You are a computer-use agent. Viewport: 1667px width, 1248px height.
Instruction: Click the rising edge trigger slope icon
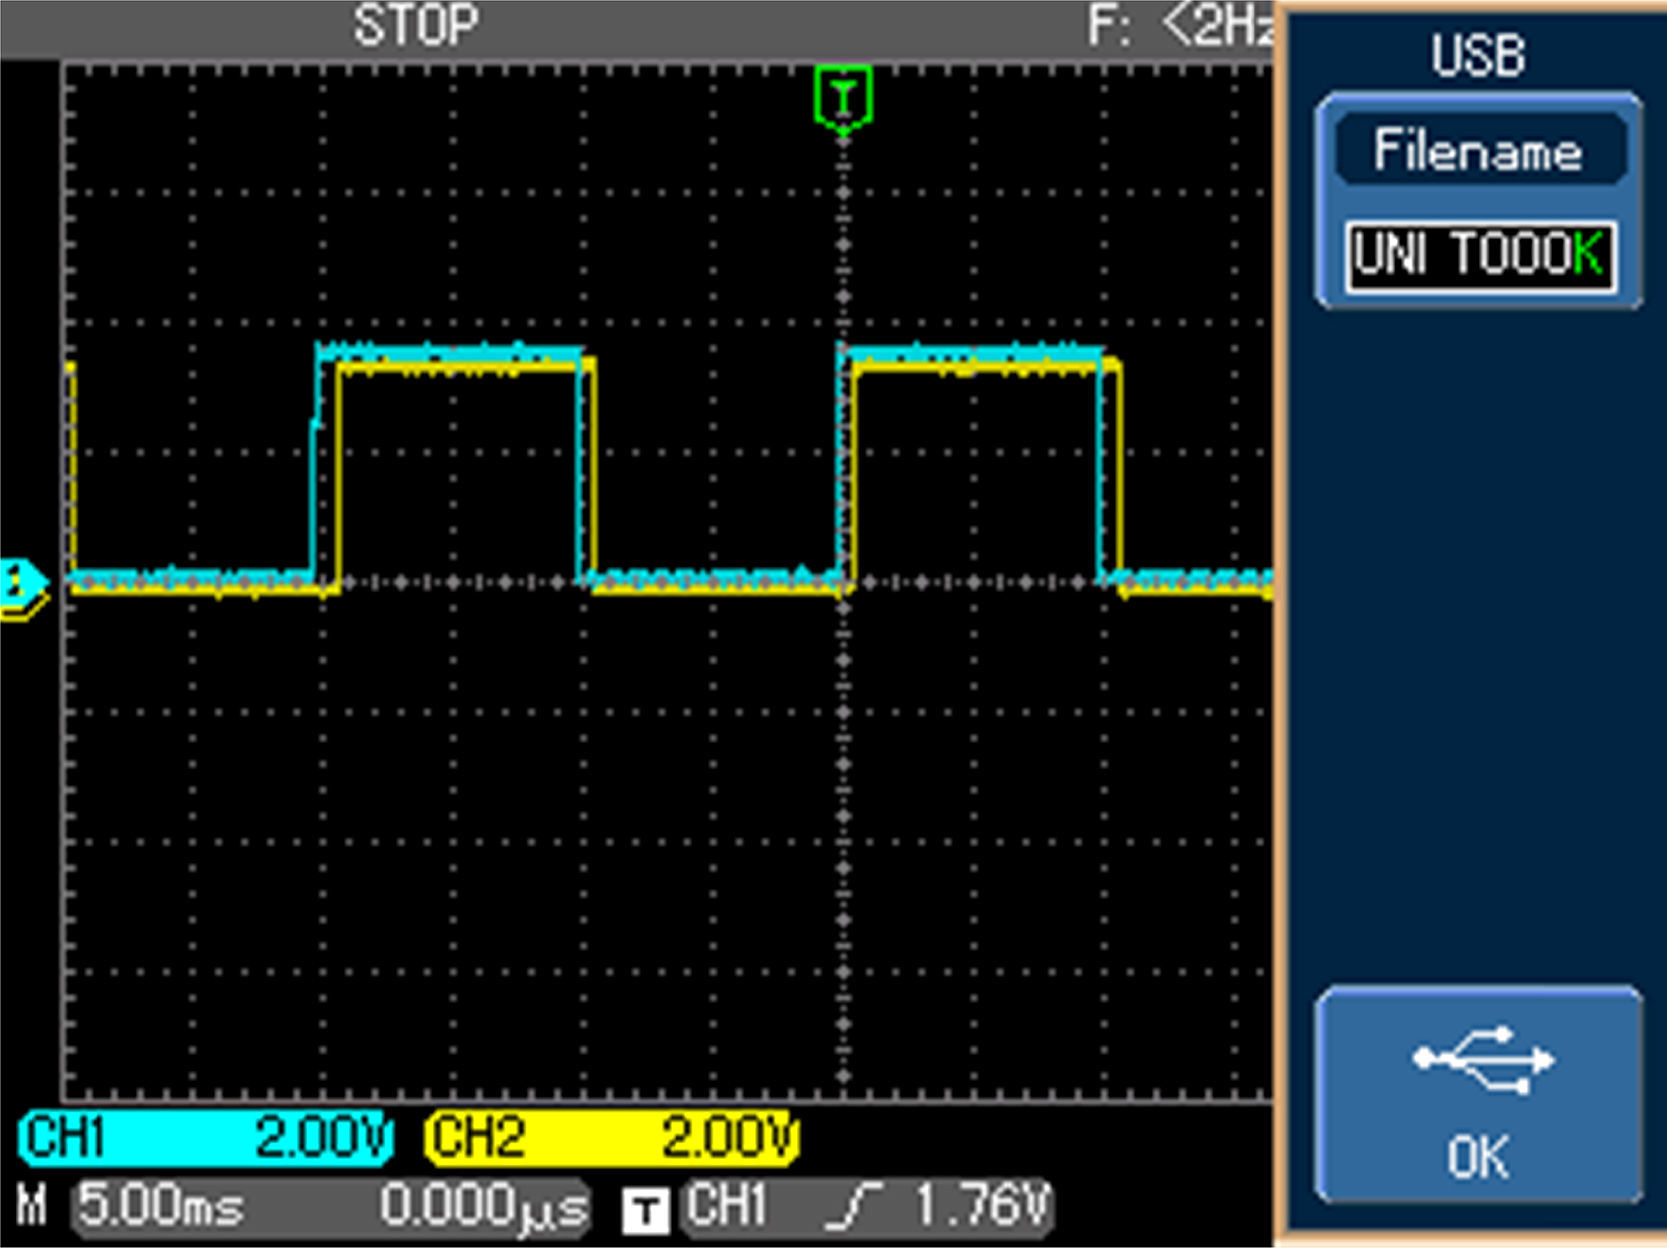(x=852, y=1206)
